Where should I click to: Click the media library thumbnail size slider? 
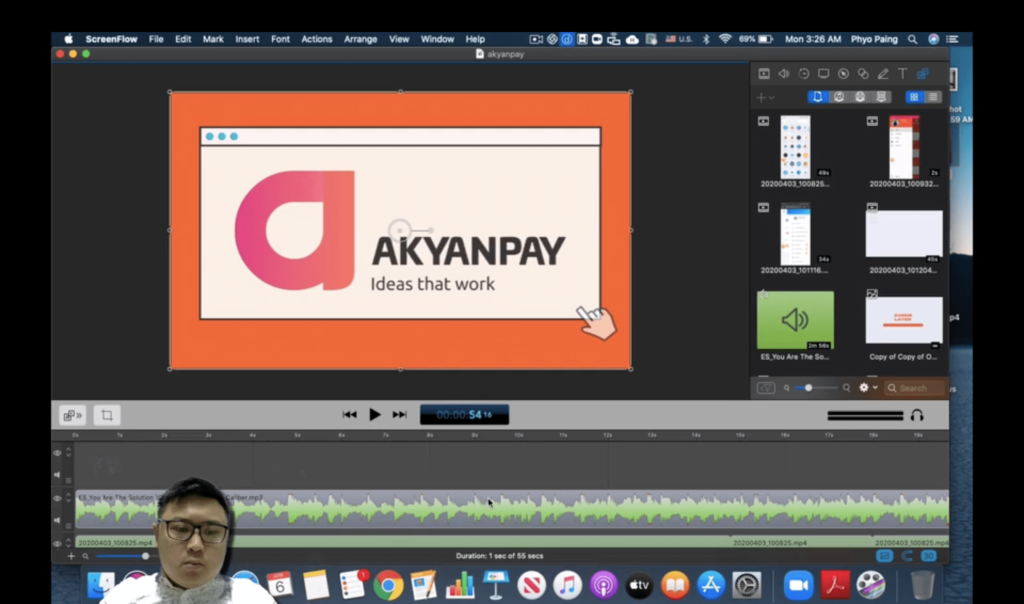coord(808,388)
